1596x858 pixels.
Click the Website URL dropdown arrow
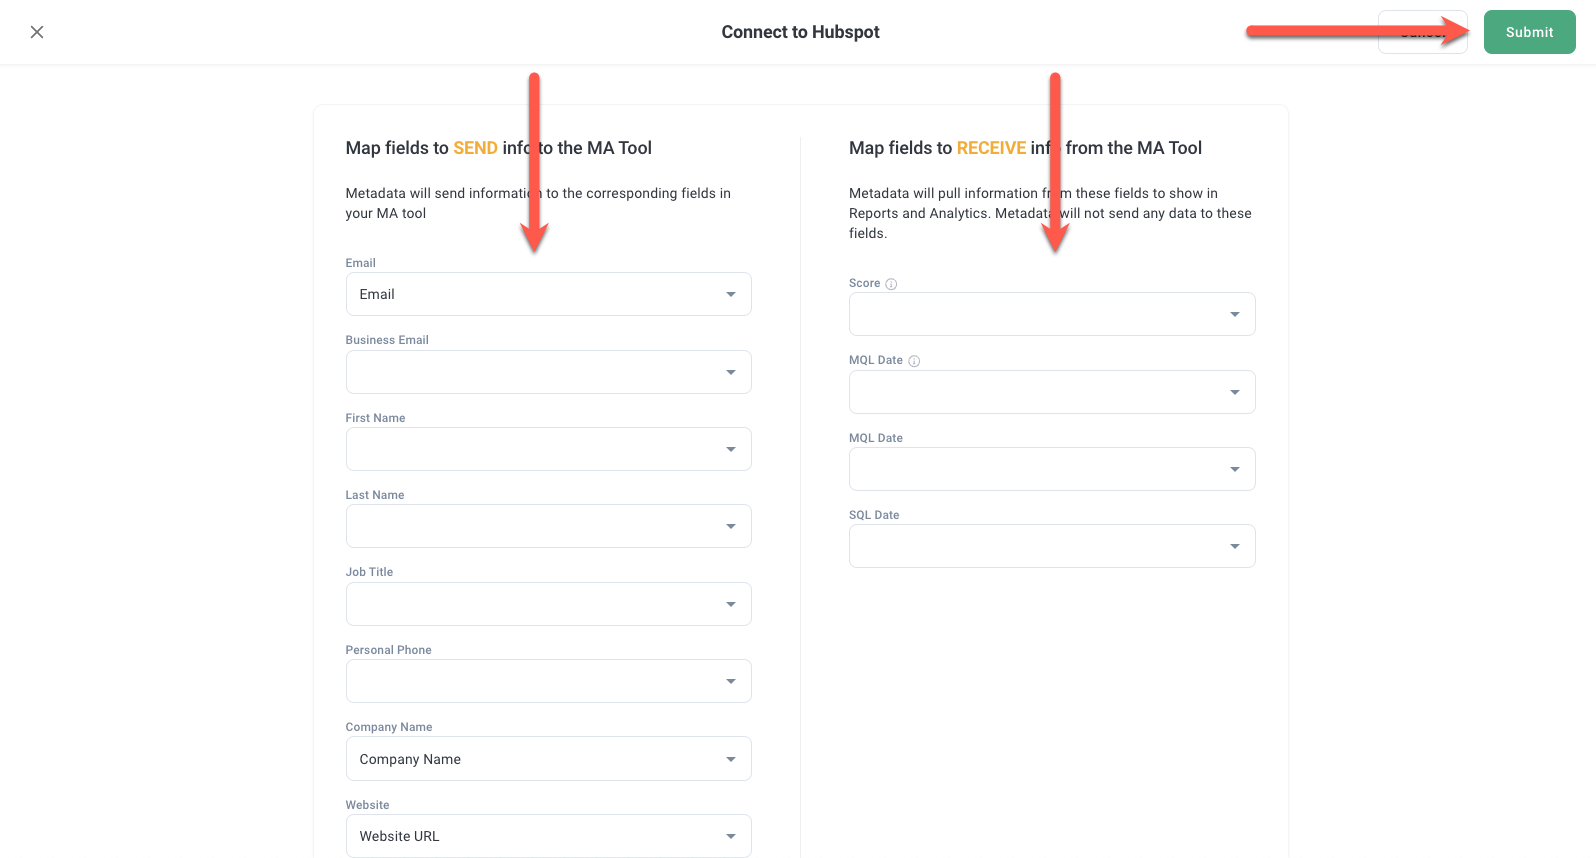tap(731, 836)
